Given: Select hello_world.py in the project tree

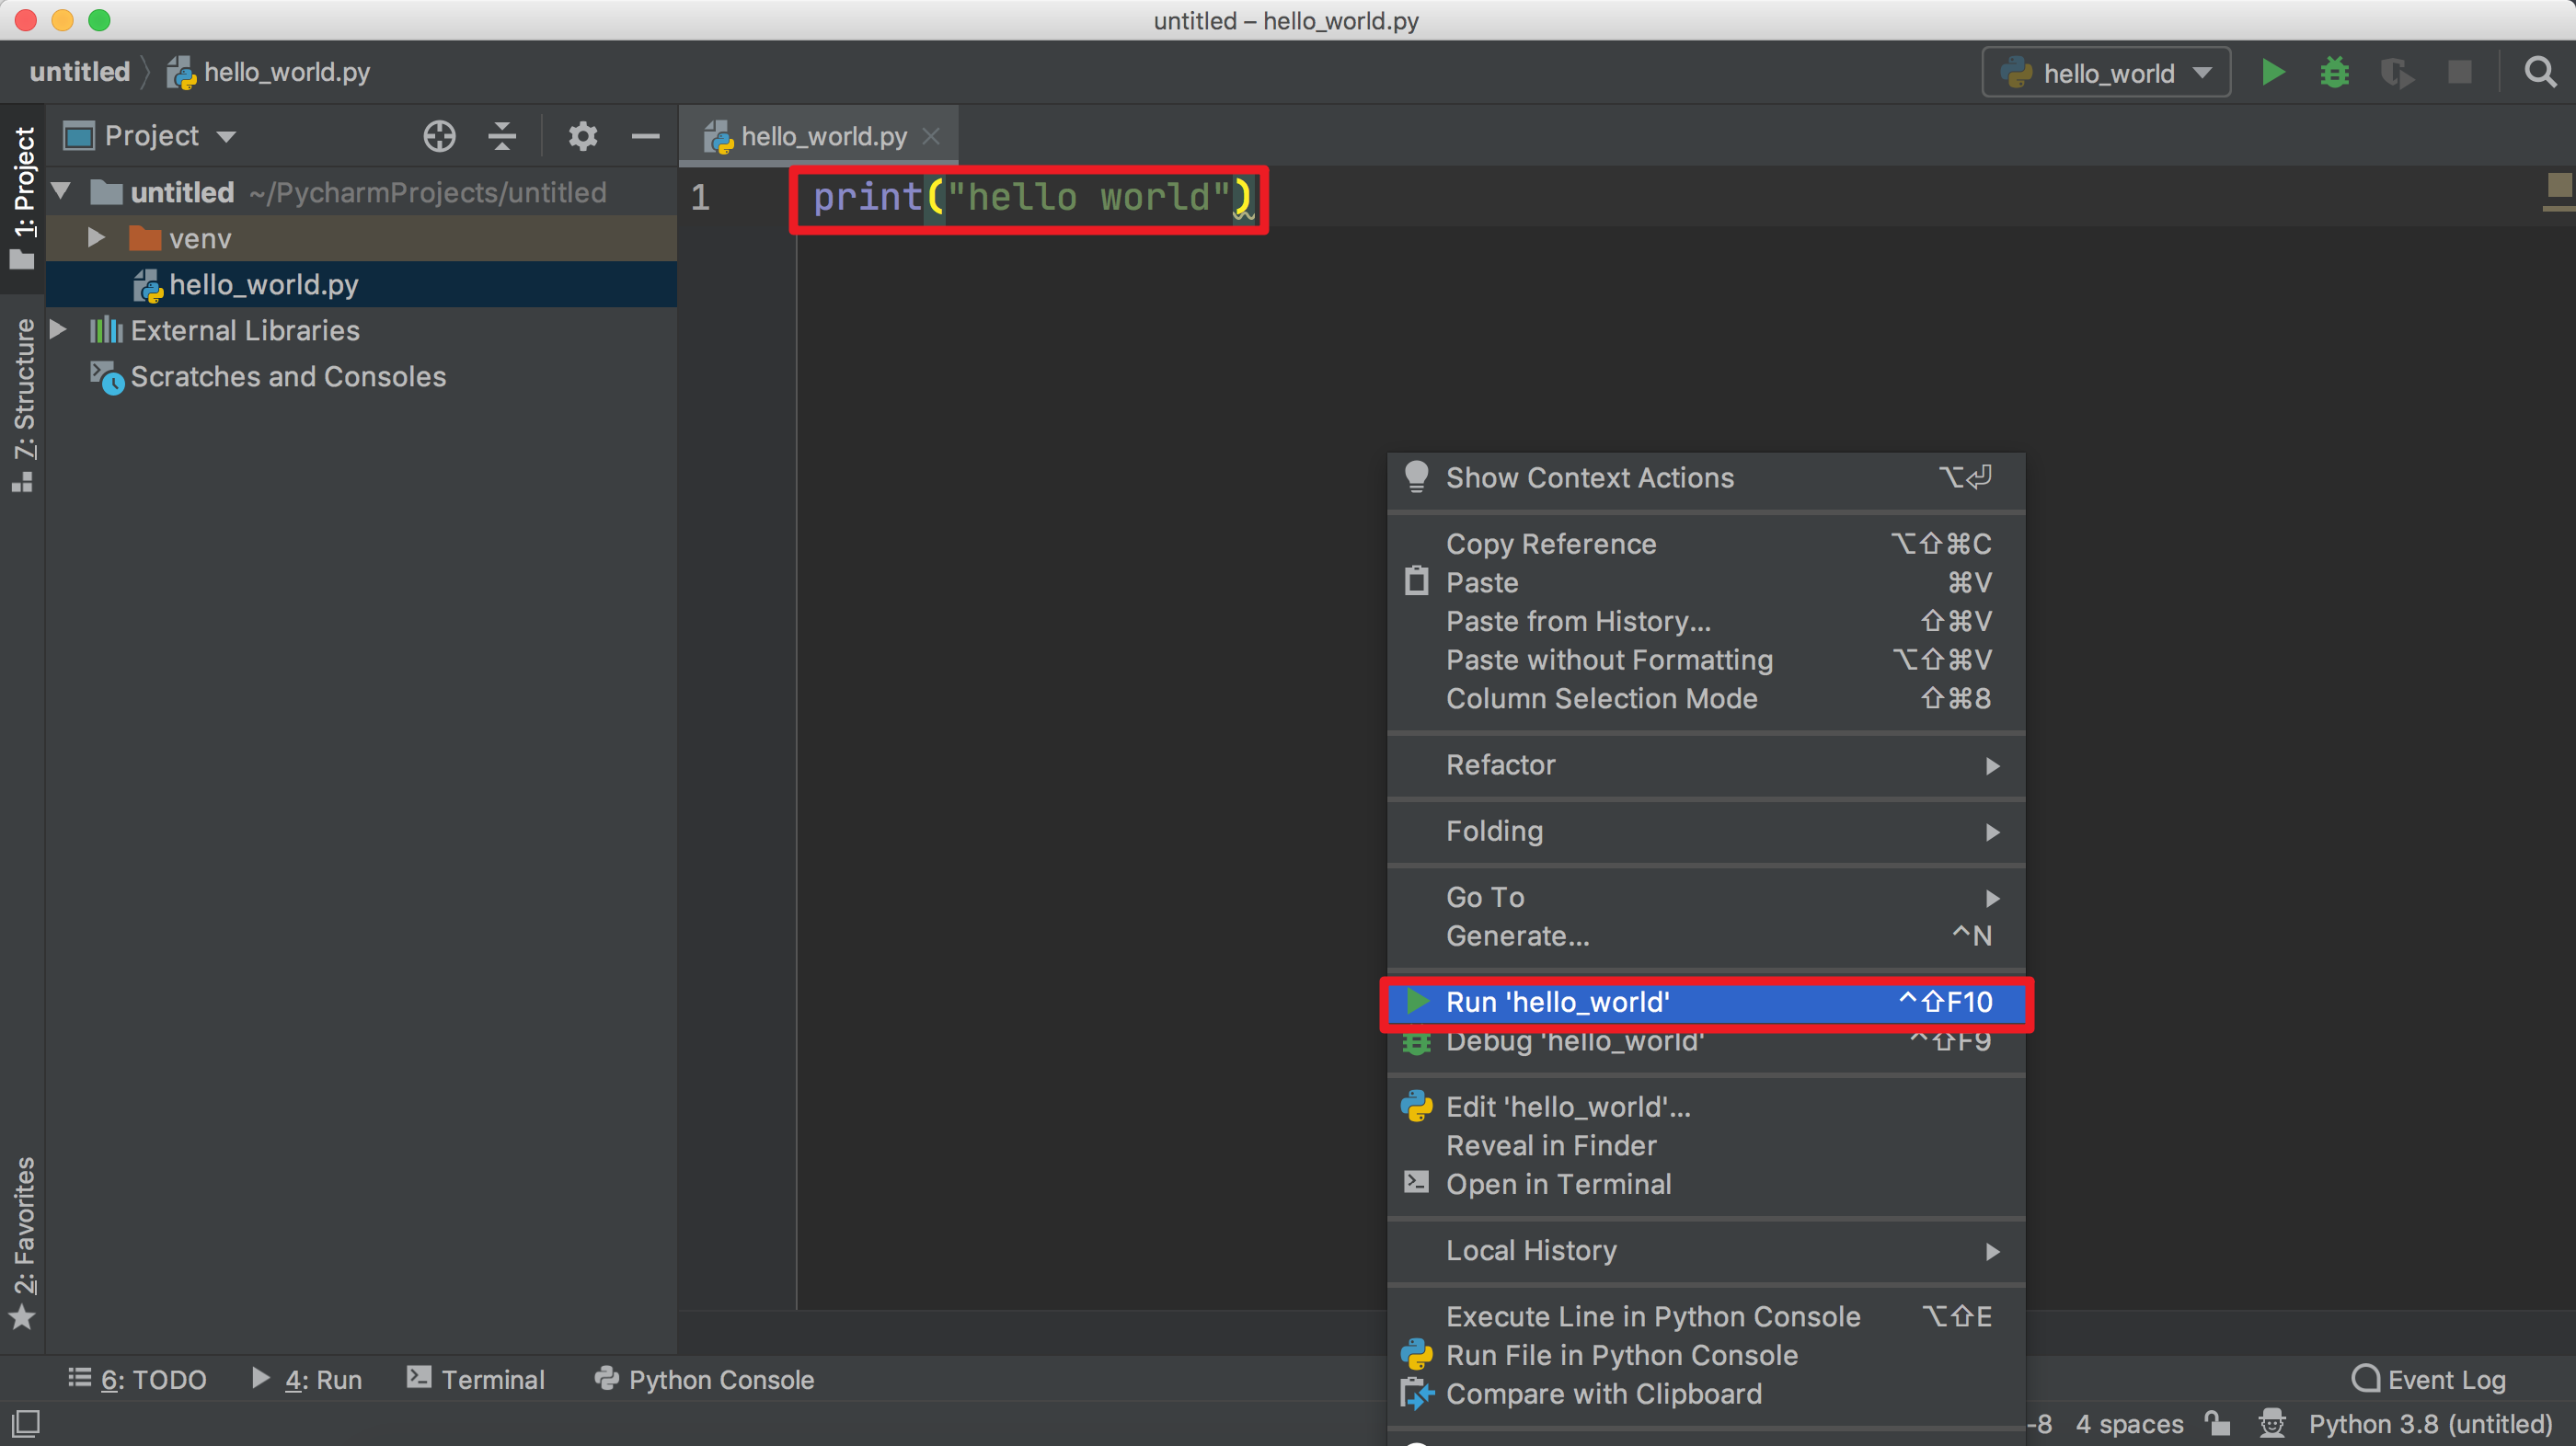Looking at the screenshot, I should pyautogui.click(x=263, y=285).
